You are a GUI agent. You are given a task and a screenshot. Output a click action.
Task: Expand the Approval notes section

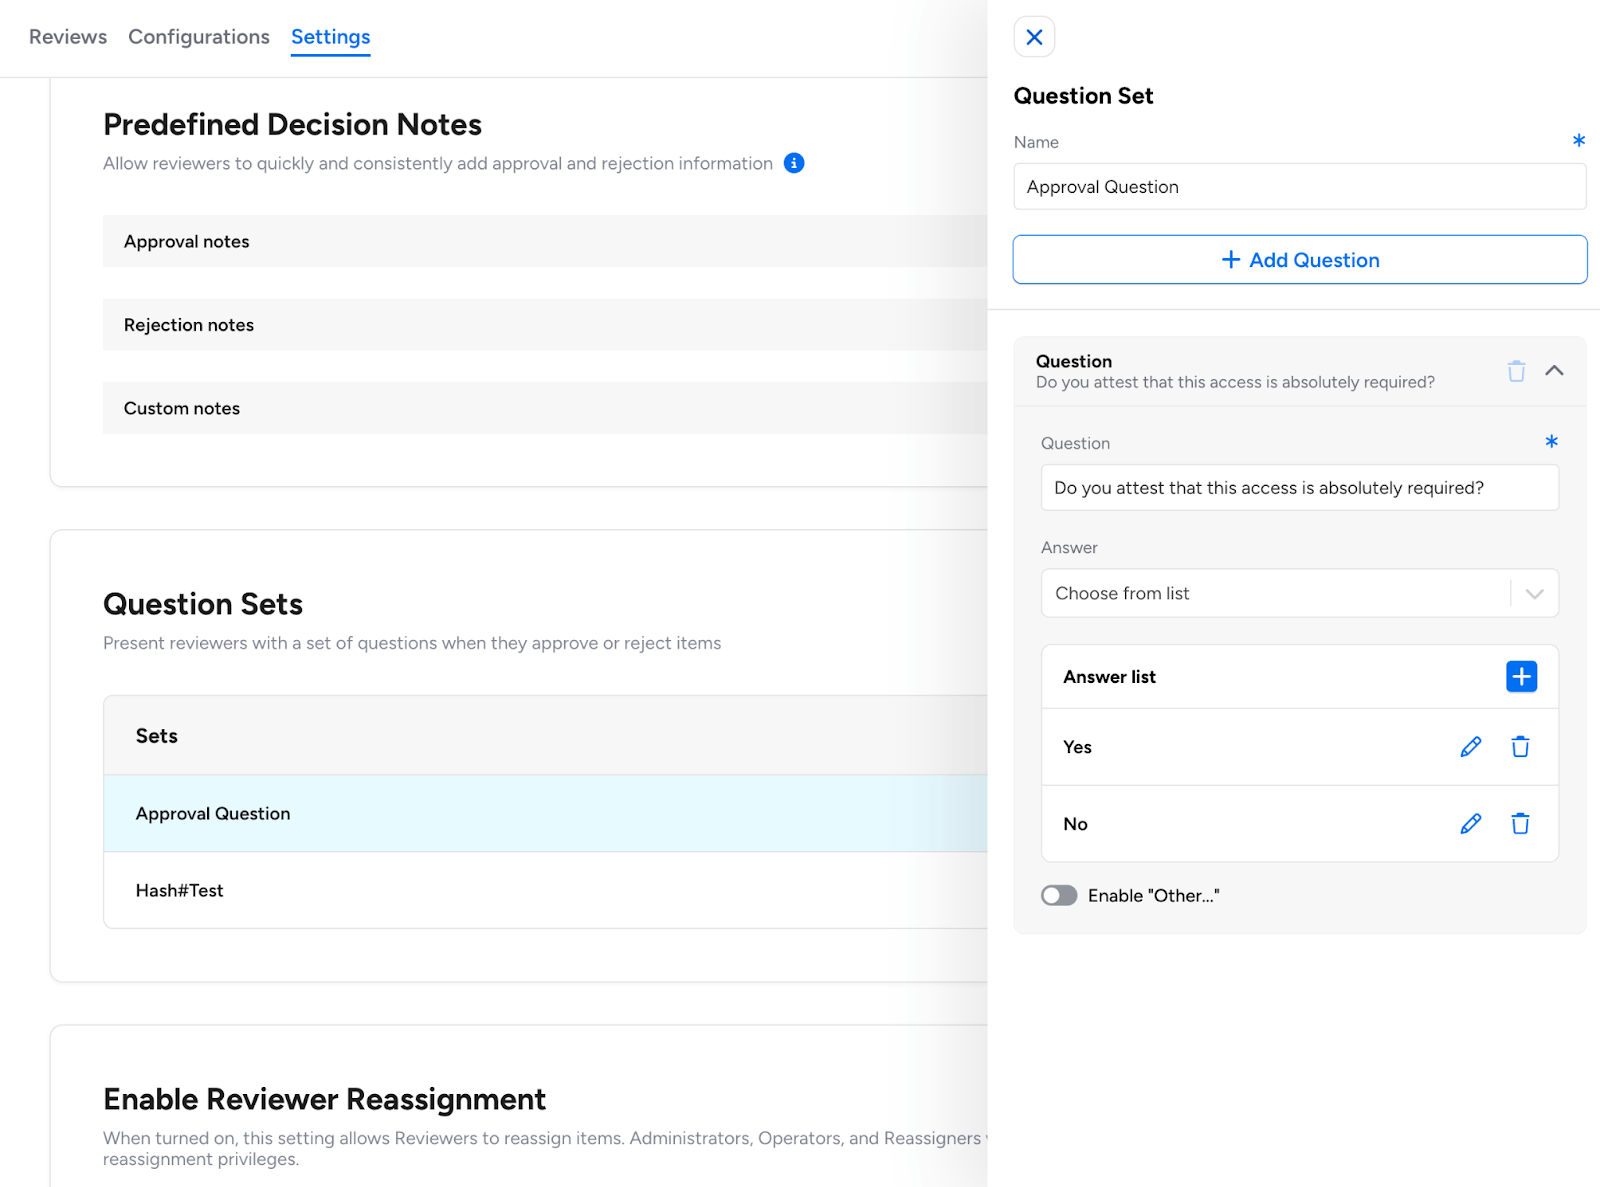pos(545,241)
